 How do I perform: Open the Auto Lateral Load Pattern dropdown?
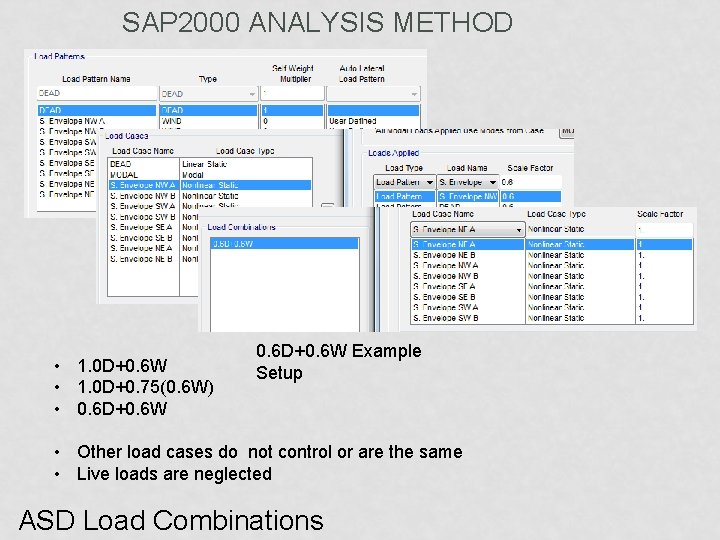pyautogui.click(x=373, y=94)
